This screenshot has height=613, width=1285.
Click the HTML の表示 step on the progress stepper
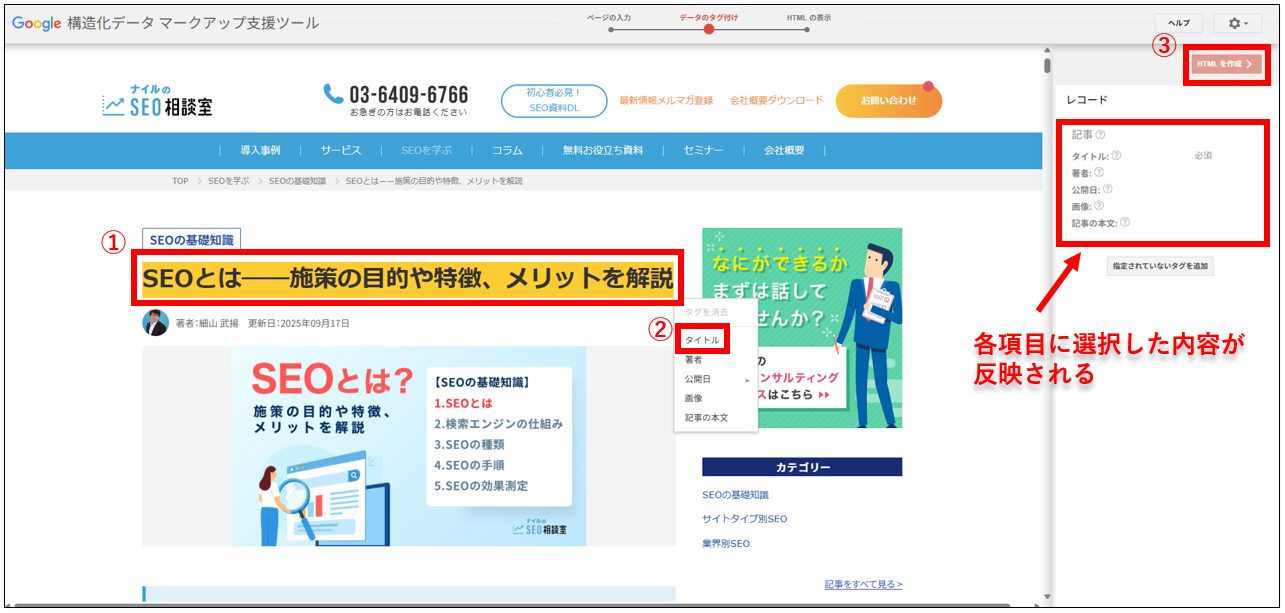point(806,18)
